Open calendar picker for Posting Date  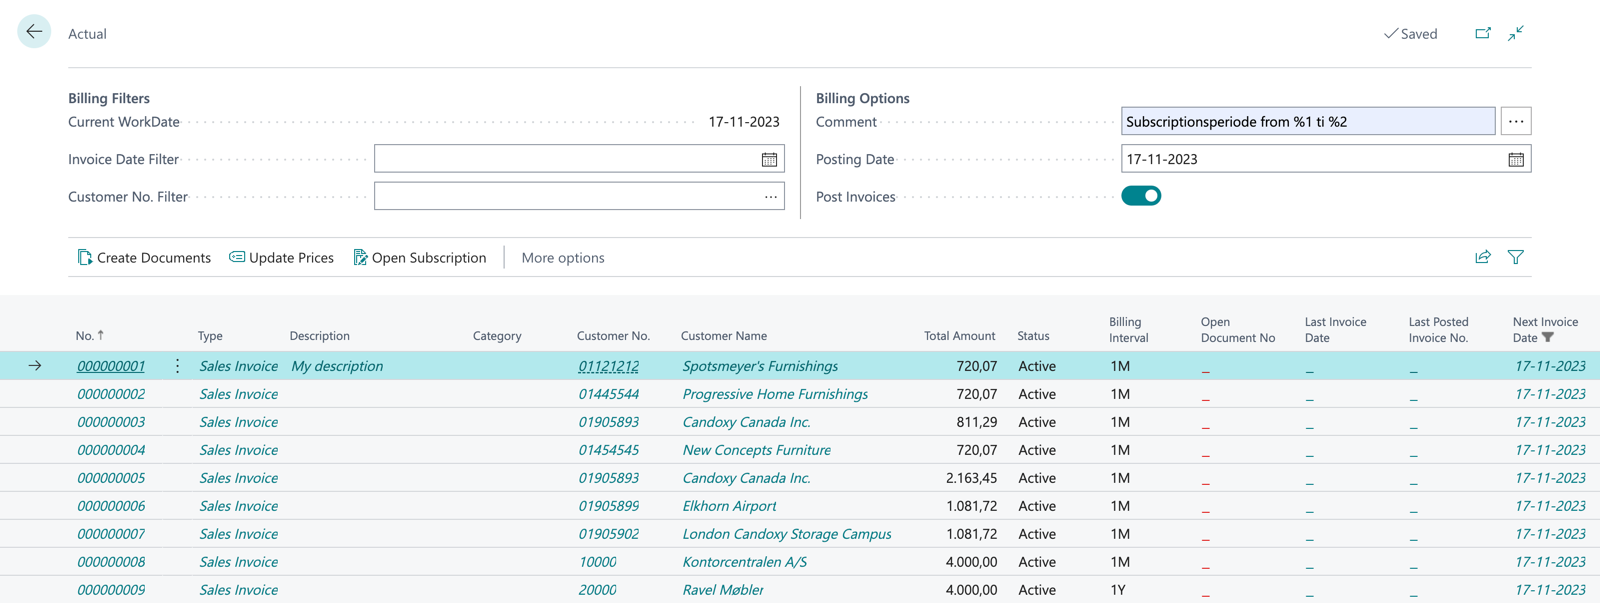click(1516, 159)
